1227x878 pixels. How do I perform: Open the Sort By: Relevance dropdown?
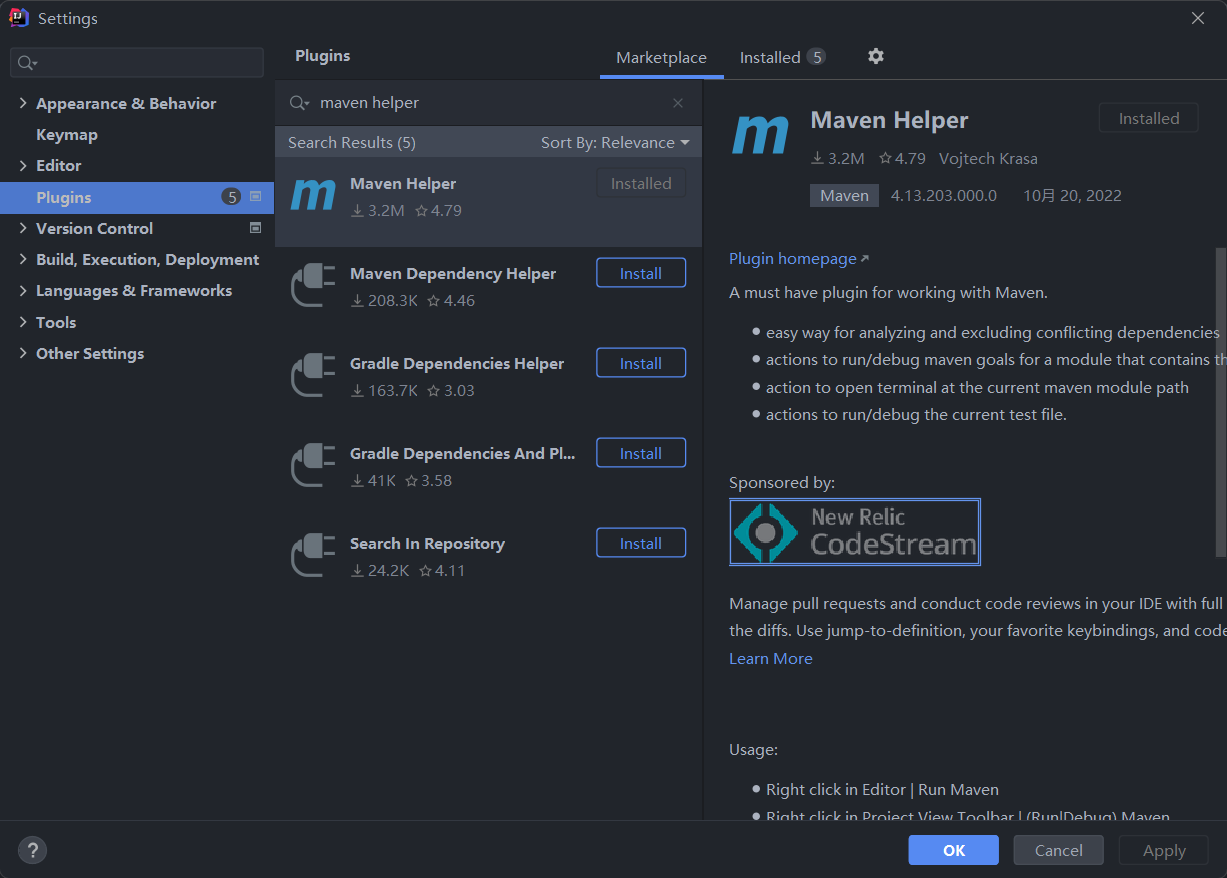tap(615, 142)
